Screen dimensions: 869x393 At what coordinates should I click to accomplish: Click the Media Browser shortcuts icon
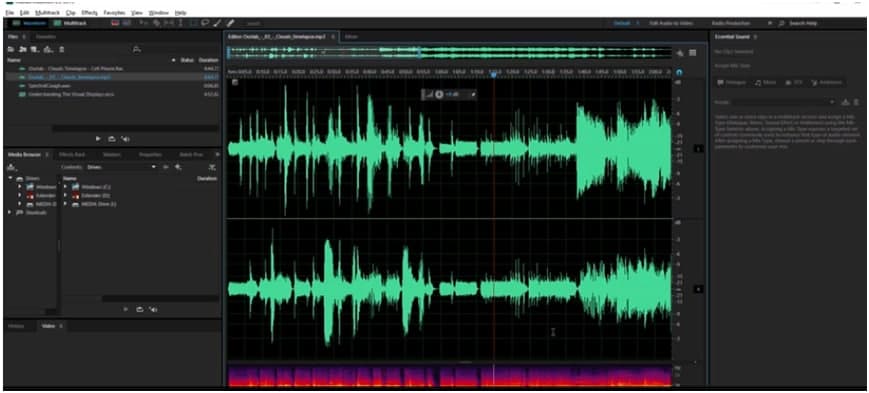pos(11,167)
